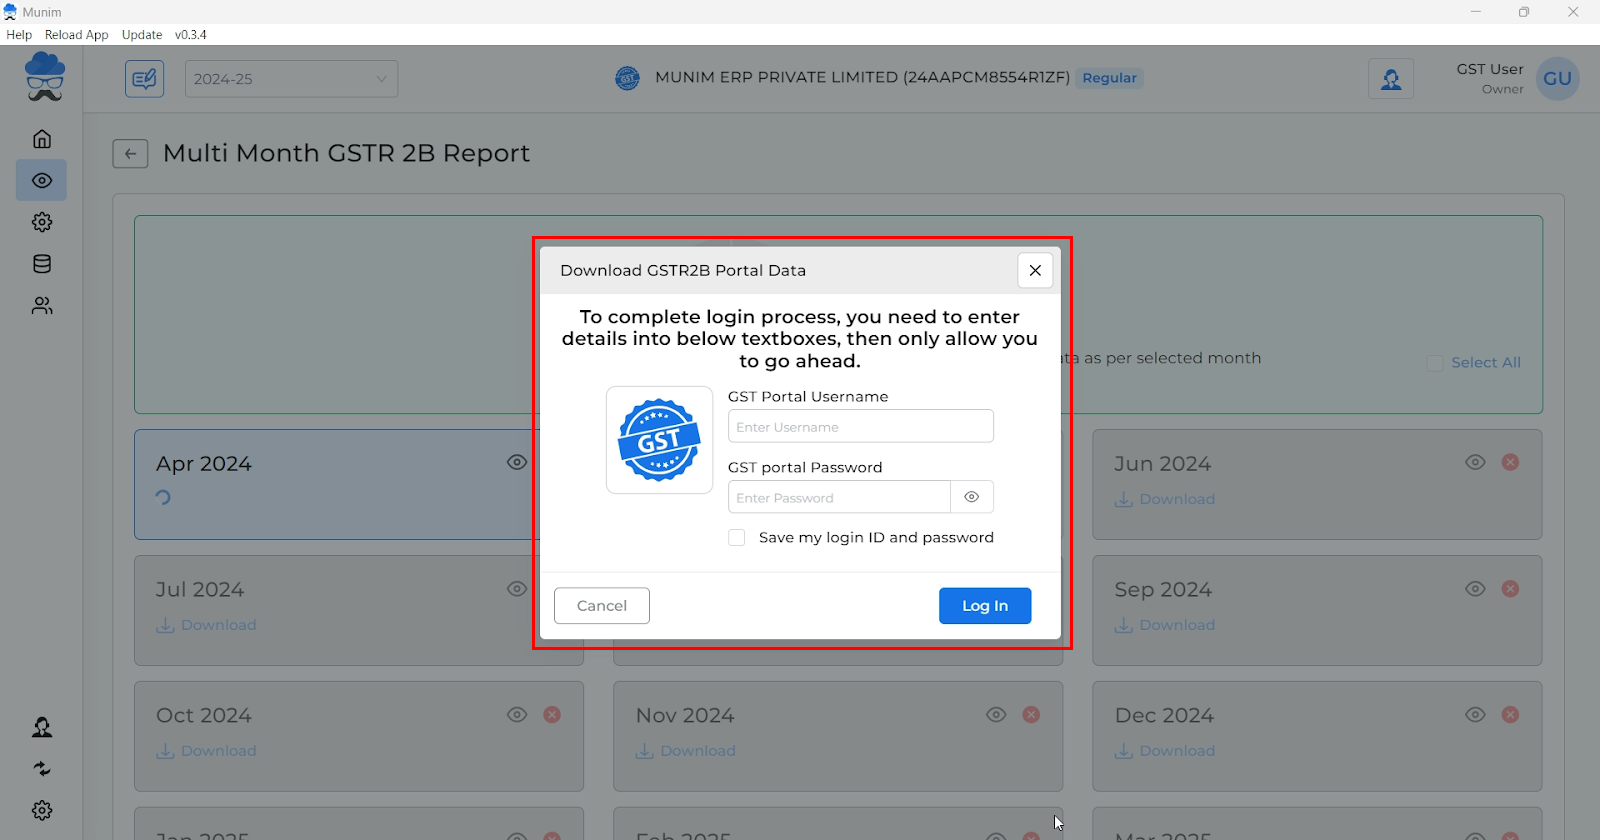Viewport: 1600px width, 840px height.
Task: Select the eye view icon in sidebar
Action: [42, 181]
